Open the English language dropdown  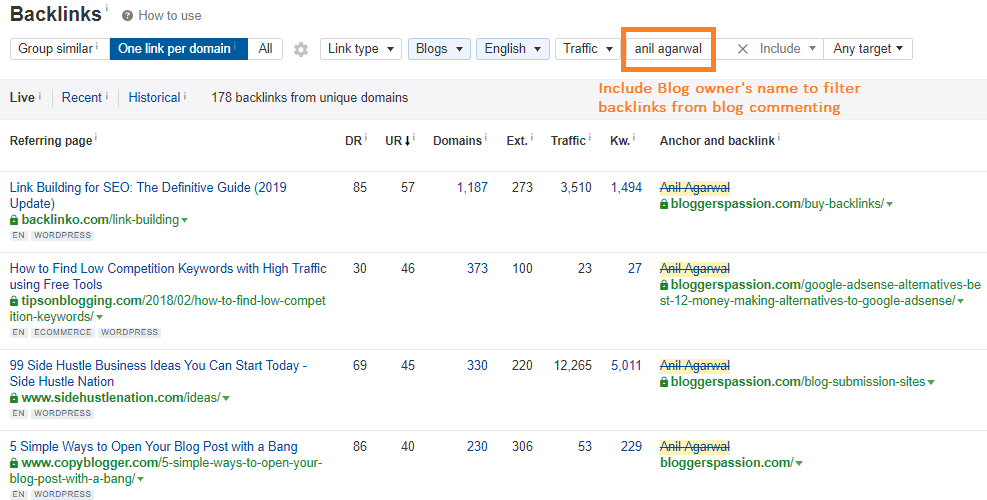tap(513, 48)
